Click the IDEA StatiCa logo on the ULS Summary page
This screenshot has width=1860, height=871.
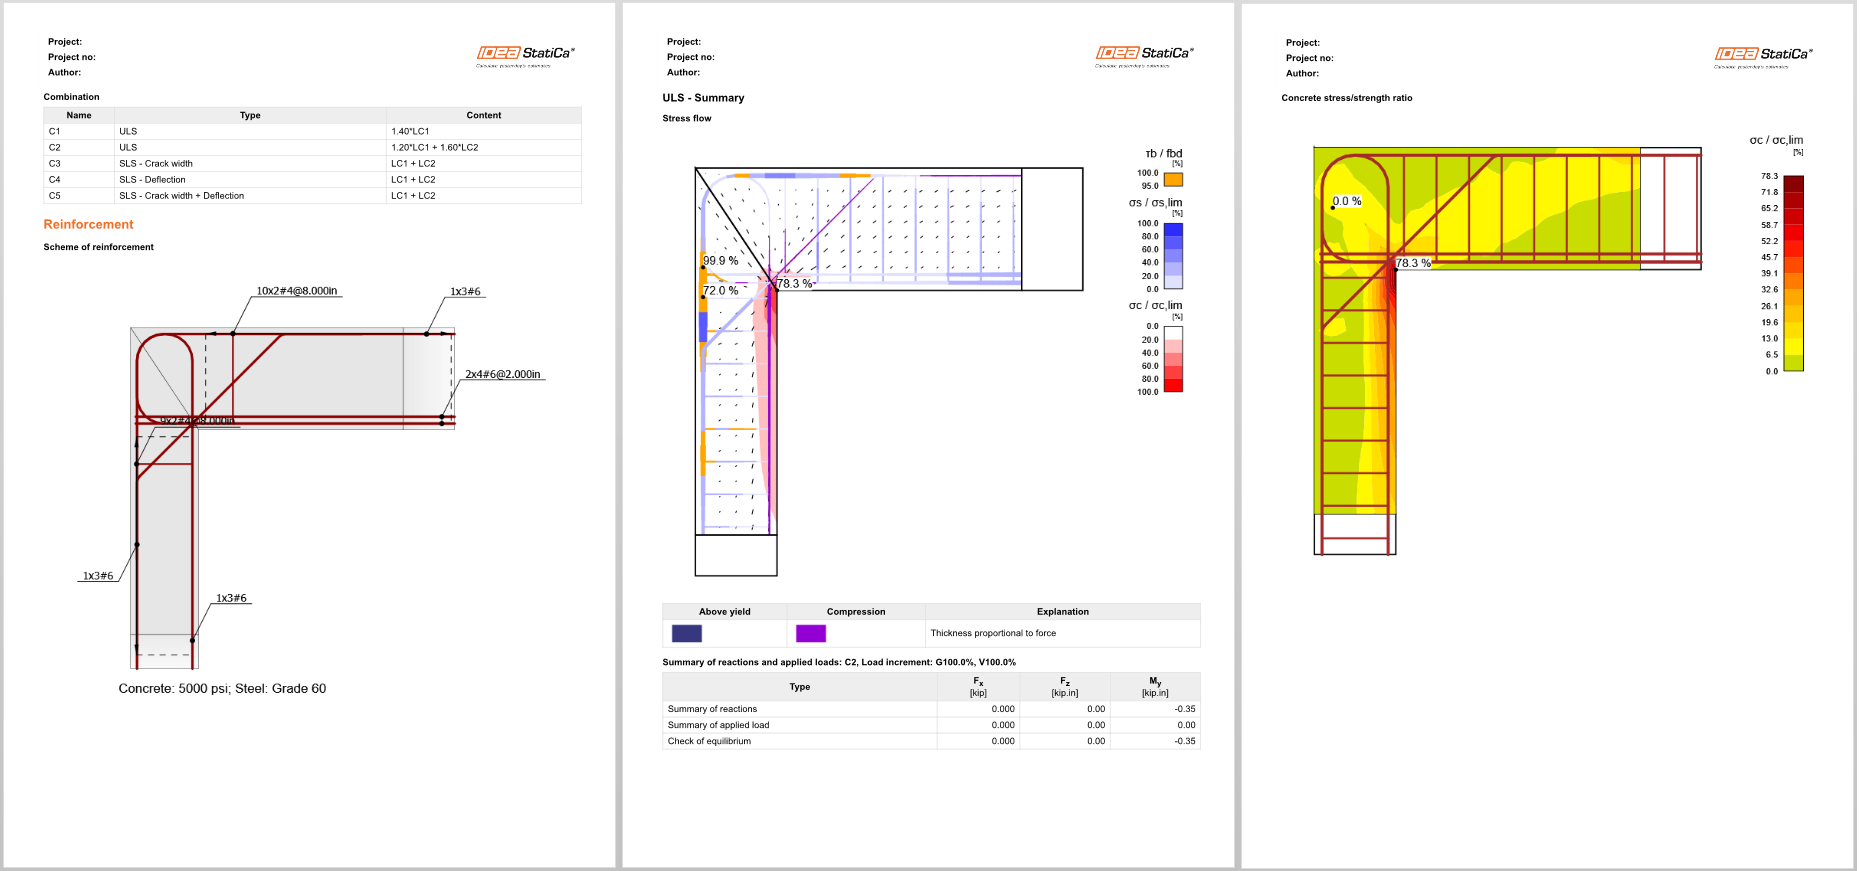tap(1144, 54)
